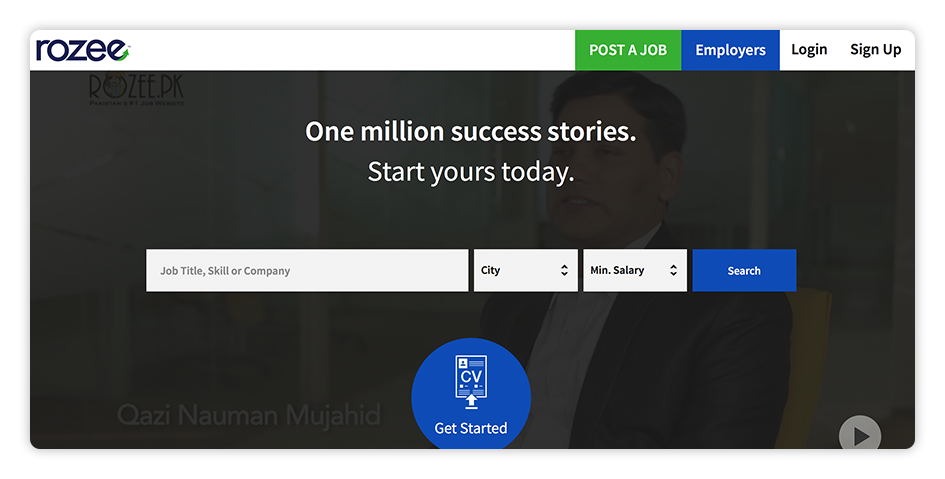The height and width of the screenshot is (479, 945).
Task: Click the Get Started label
Action: pyautogui.click(x=471, y=428)
